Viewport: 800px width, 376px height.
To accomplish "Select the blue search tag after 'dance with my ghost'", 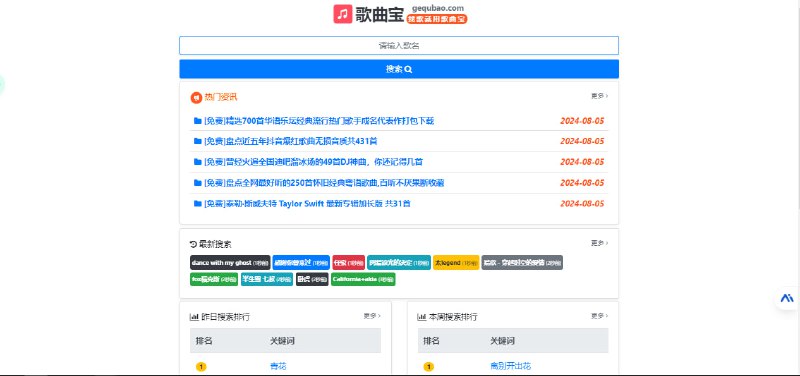I will (301, 263).
